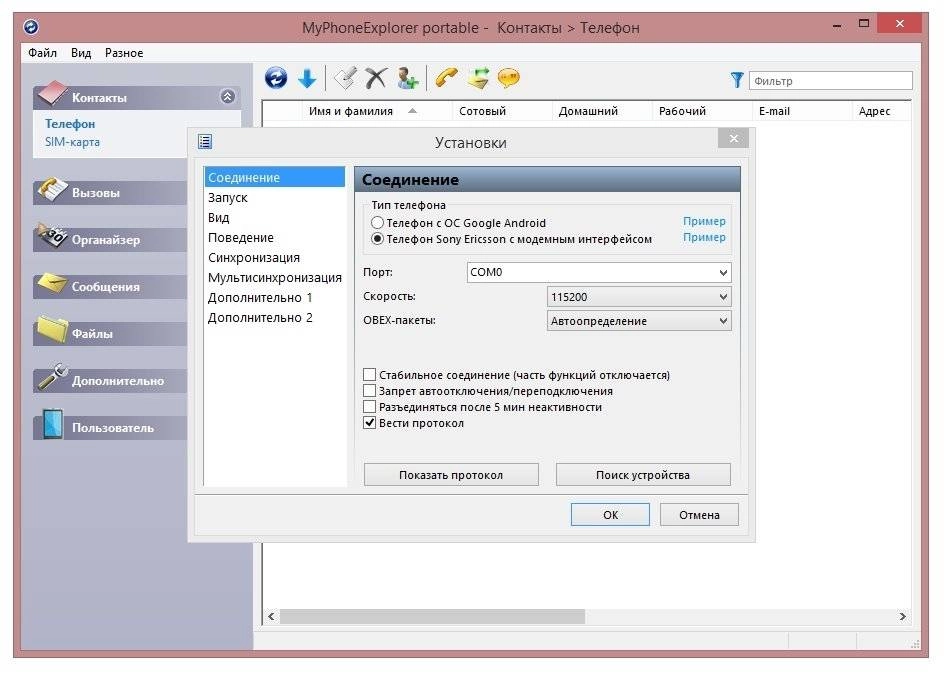Click the Вызовы phone icon in sidebar
This screenshot has width=946, height=677.
[x=52, y=189]
